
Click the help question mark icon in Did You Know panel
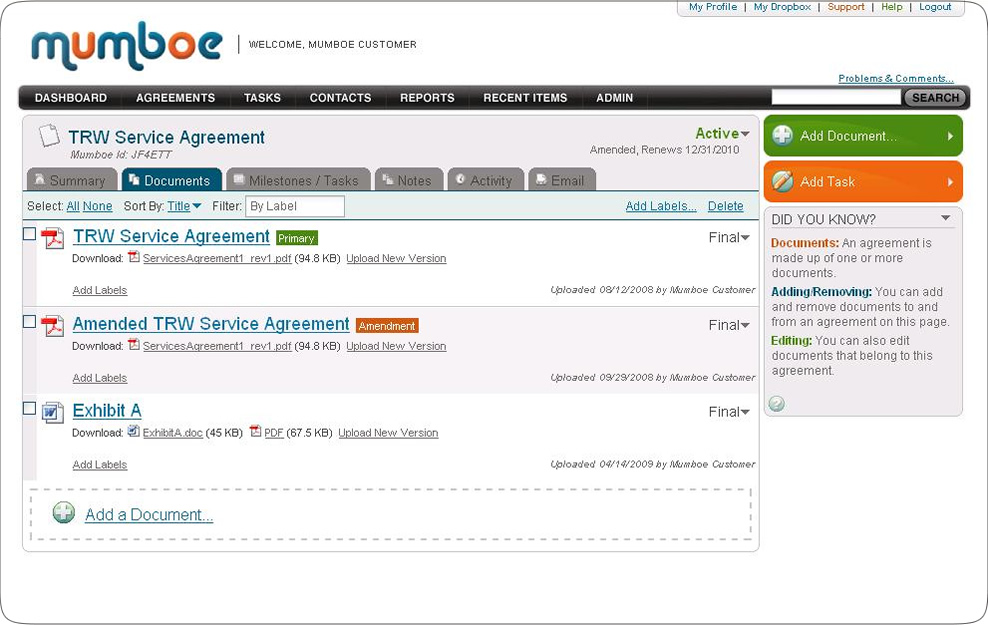[777, 404]
